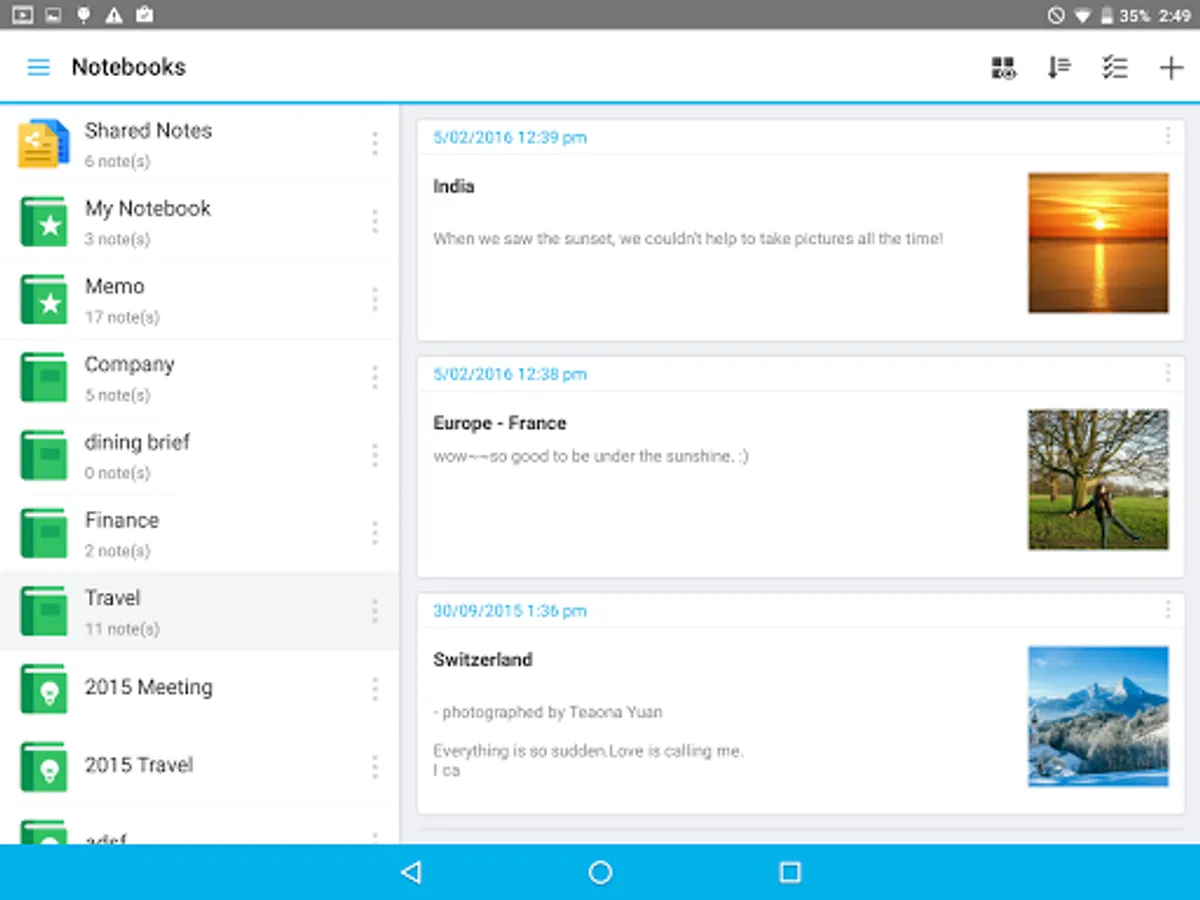The width and height of the screenshot is (1200, 900).
Task: Open overflow menu for 2015 Meeting
Action: pyautogui.click(x=375, y=690)
